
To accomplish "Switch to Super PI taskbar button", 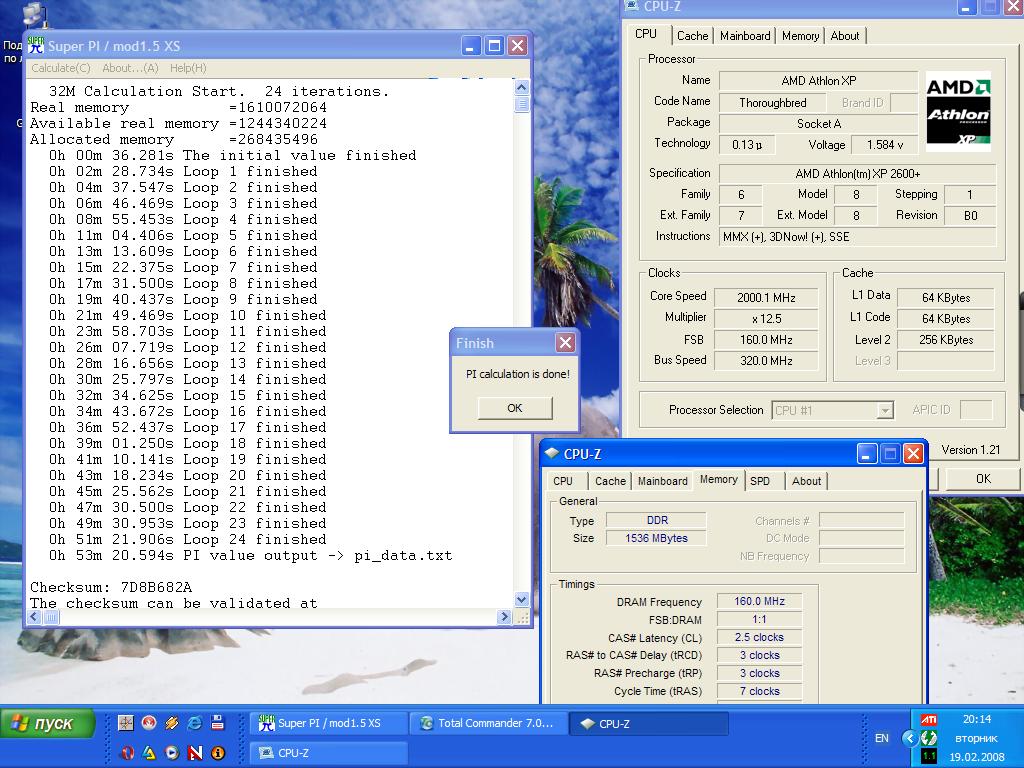I will [x=327, y=723].
